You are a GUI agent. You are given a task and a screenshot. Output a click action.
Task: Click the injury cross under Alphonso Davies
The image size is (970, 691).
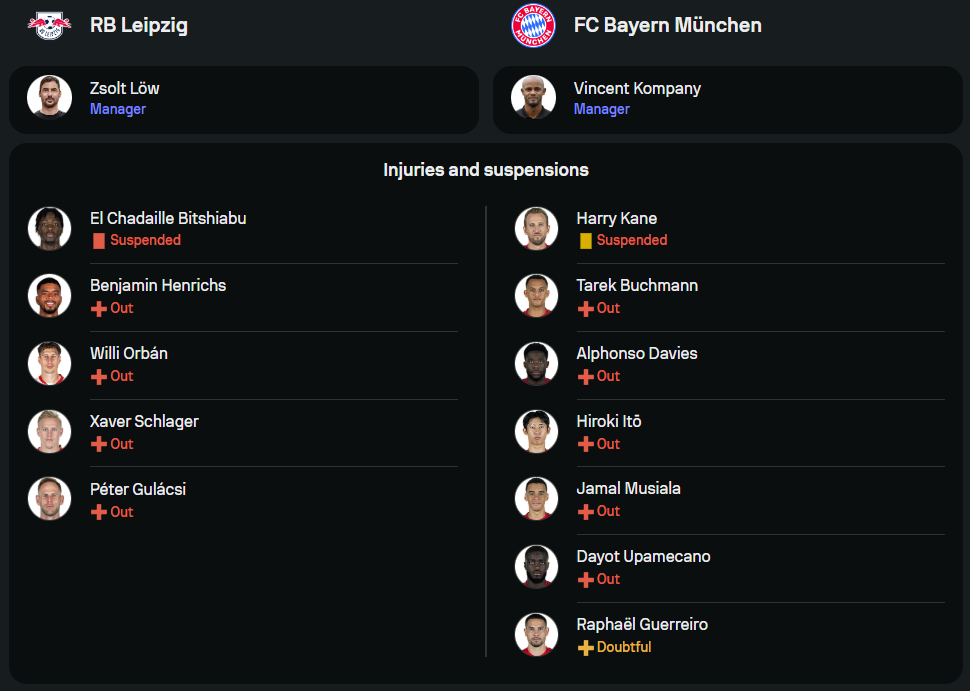coord(585,377)
